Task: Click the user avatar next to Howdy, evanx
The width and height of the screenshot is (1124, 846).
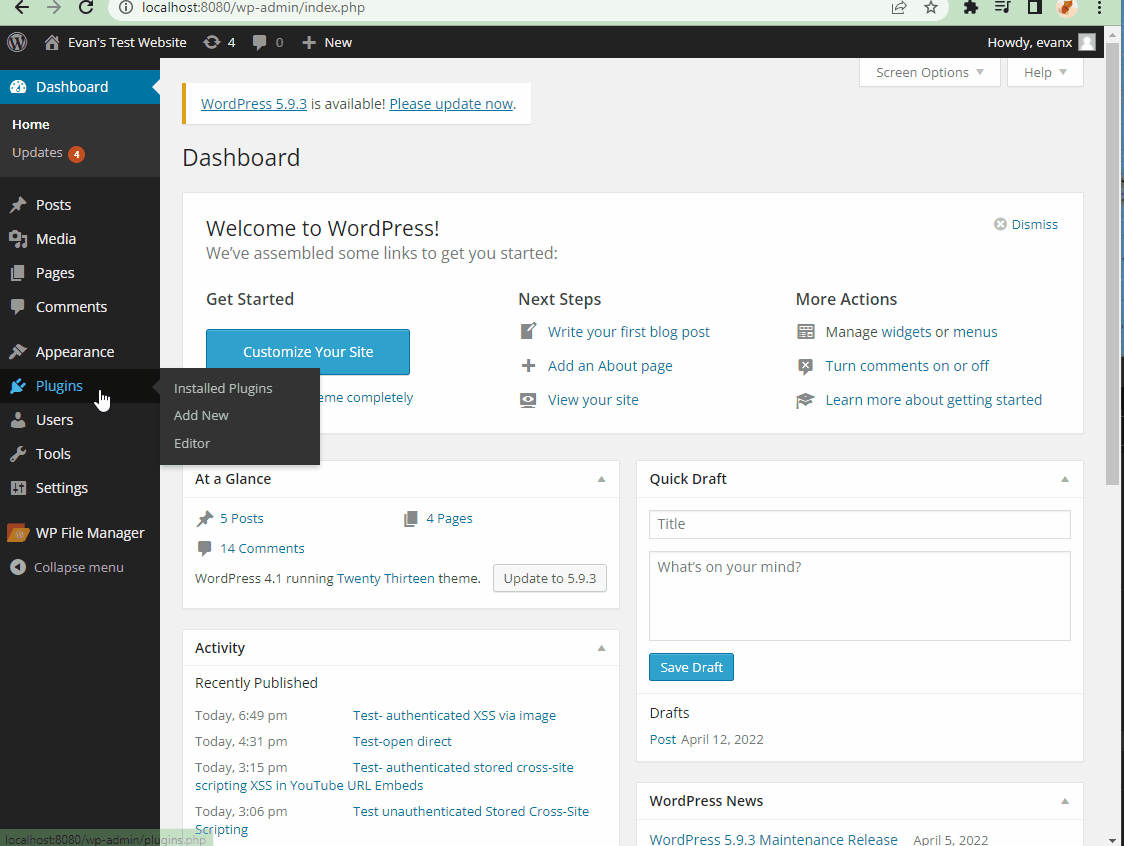Action: point(1087,42)
